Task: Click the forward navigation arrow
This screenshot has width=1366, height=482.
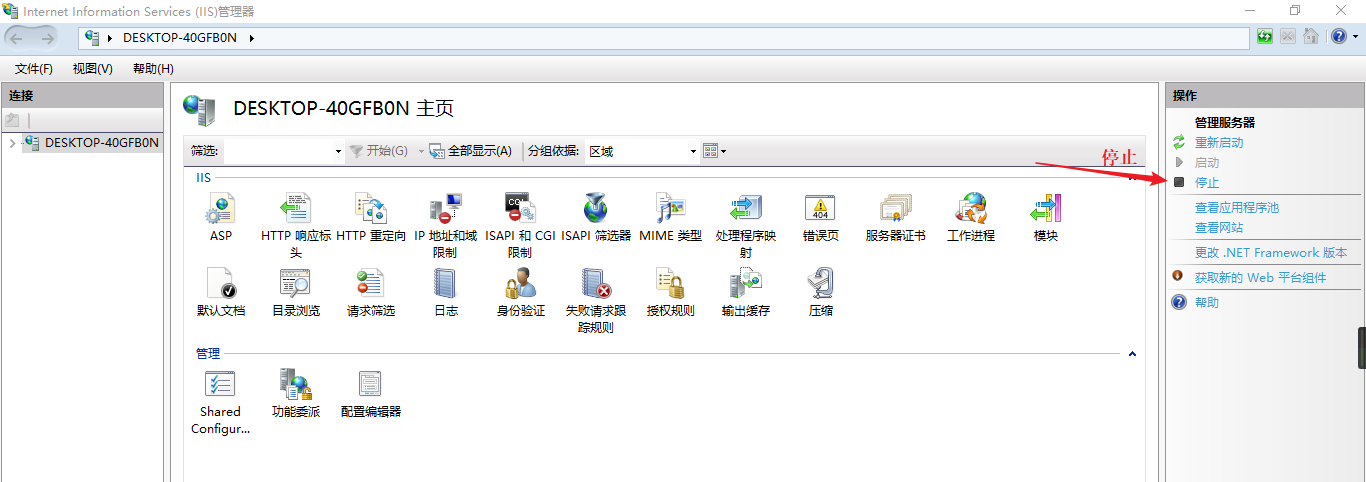Action: coord(48,37)
